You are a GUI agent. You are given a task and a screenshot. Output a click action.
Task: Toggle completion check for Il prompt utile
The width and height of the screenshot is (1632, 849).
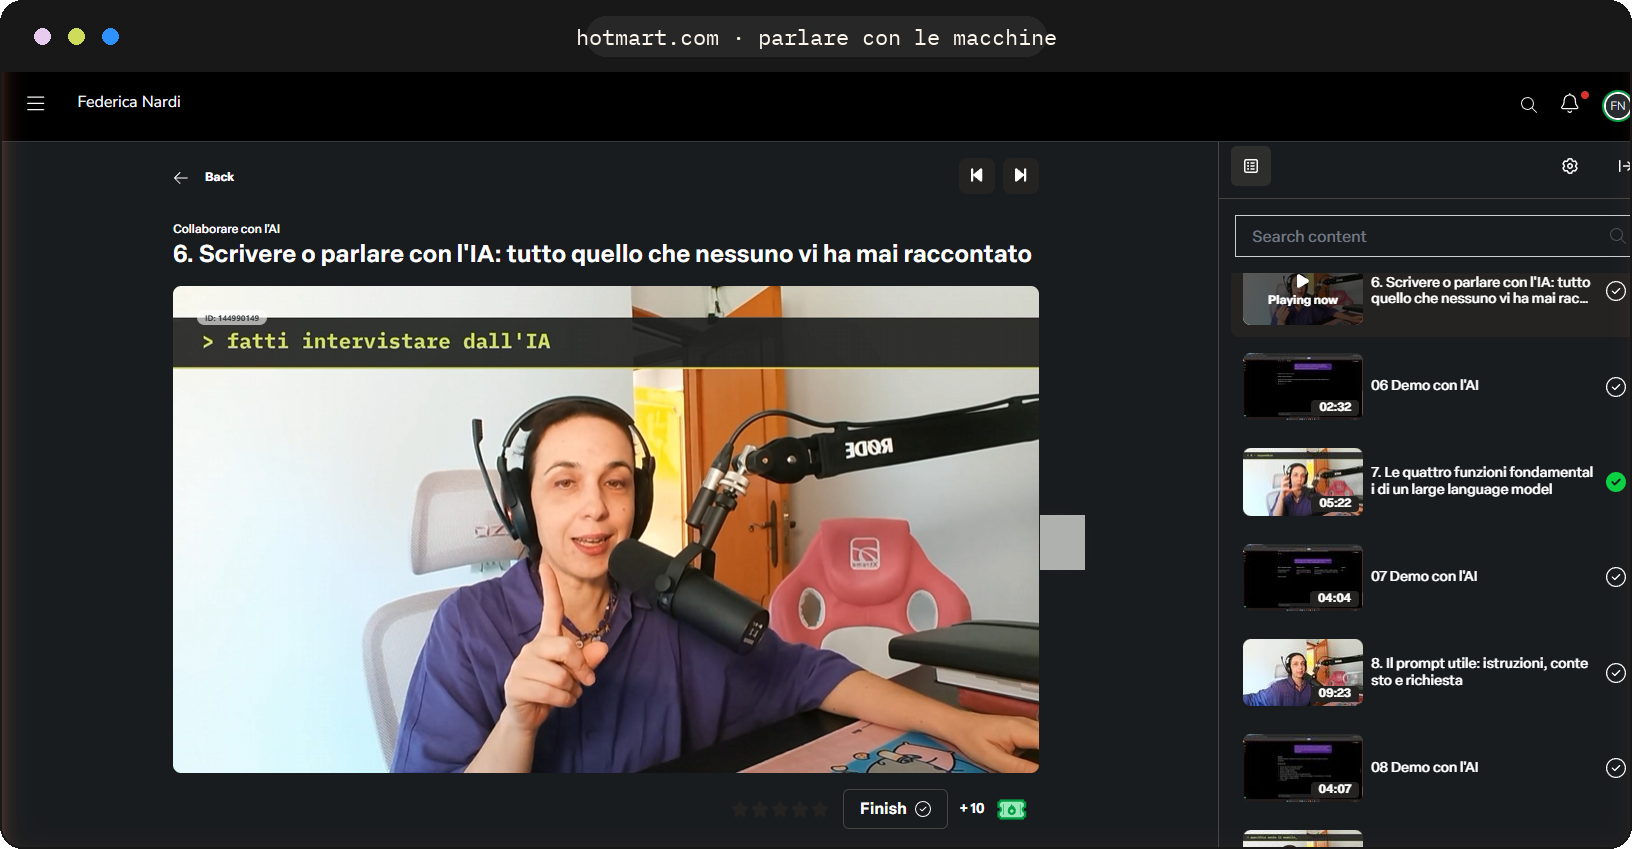(x=1616, y=673)
